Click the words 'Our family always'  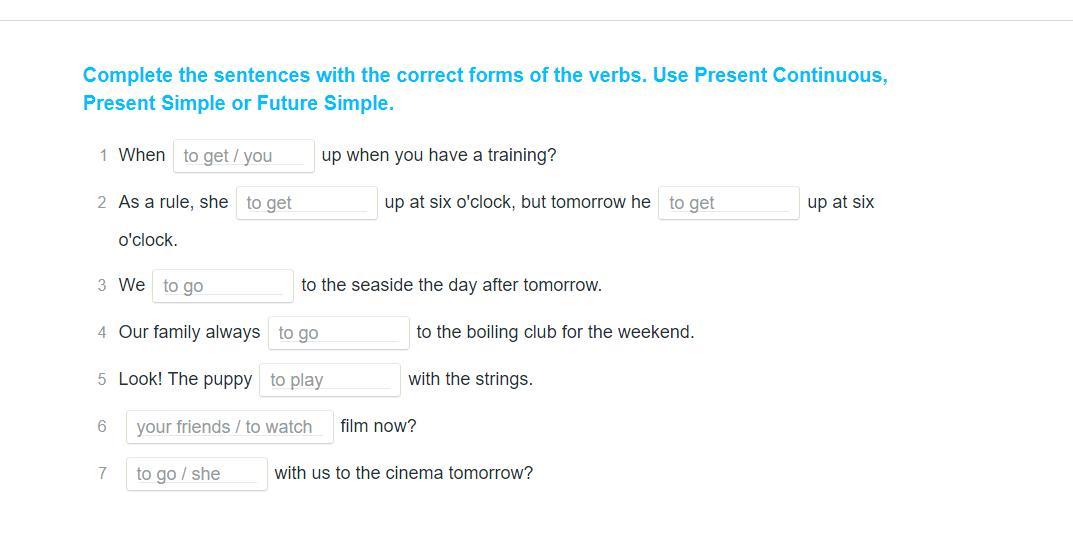pyautogui.click(x=189, y=332)
